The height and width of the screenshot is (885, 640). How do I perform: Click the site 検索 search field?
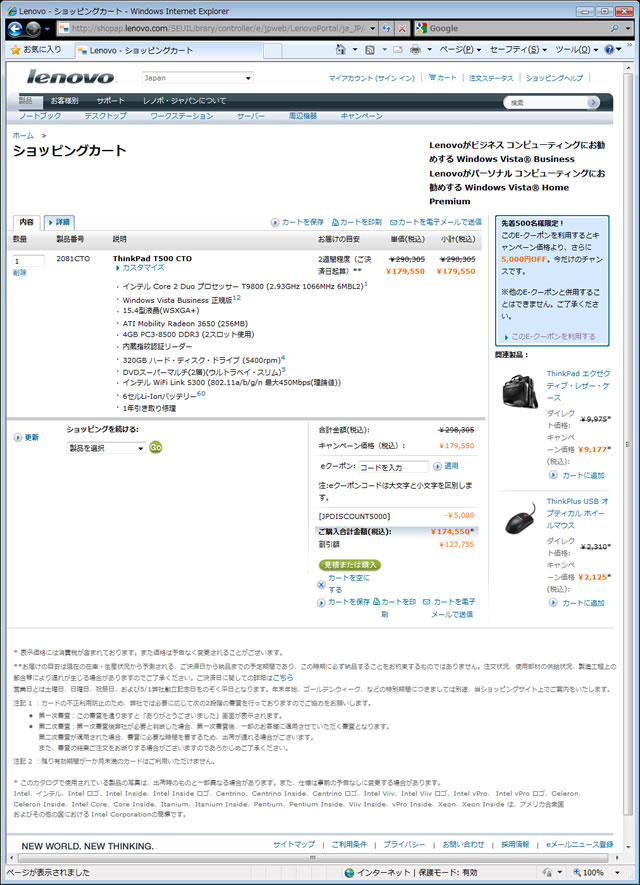pyautogui.click(x=546, y=102)
